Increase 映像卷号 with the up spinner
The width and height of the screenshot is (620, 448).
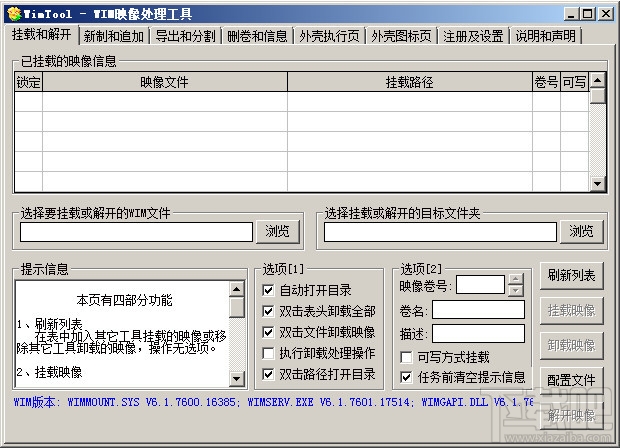[516, 279]
